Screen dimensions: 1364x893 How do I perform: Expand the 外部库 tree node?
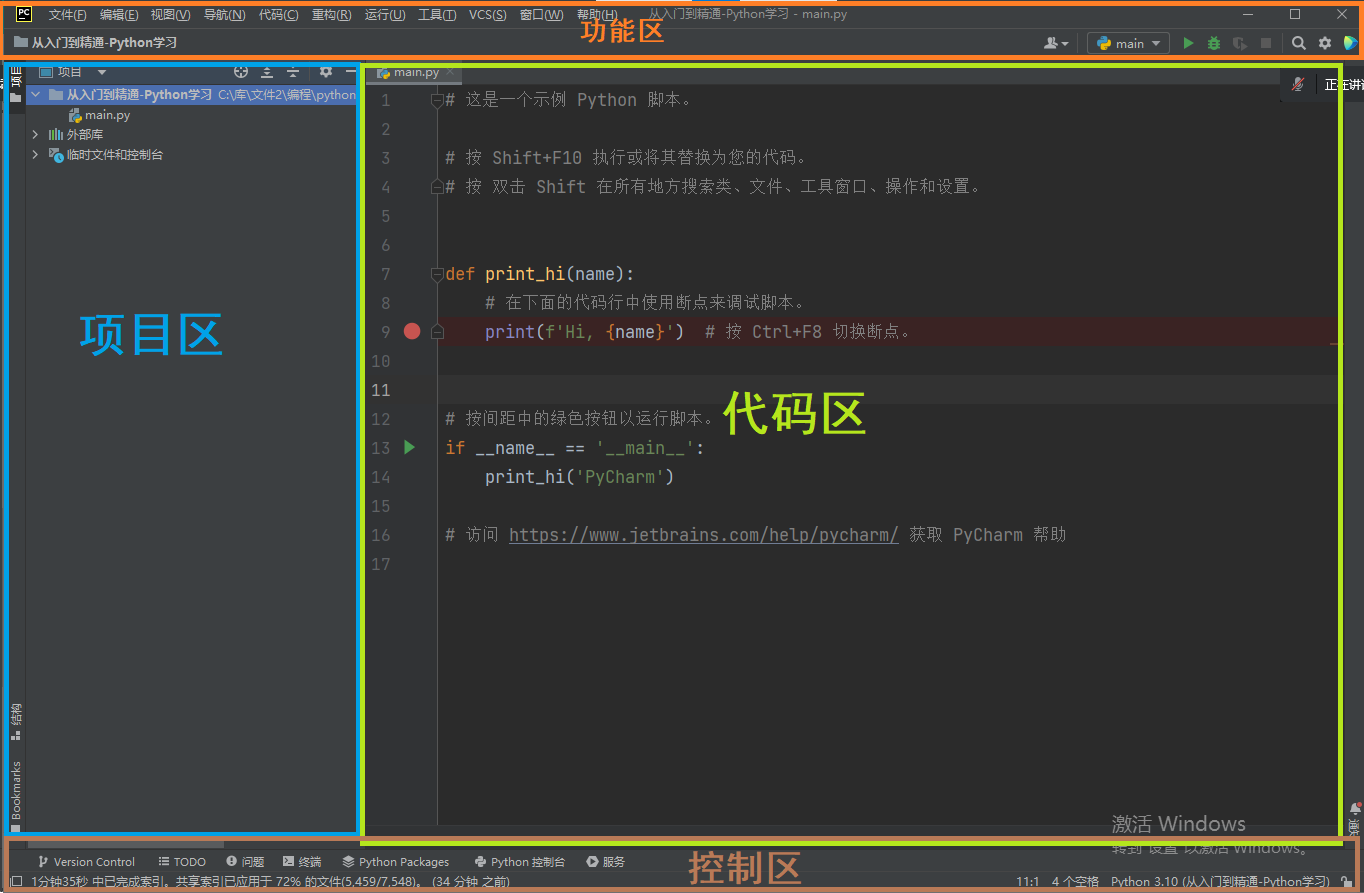click(36, 134)
